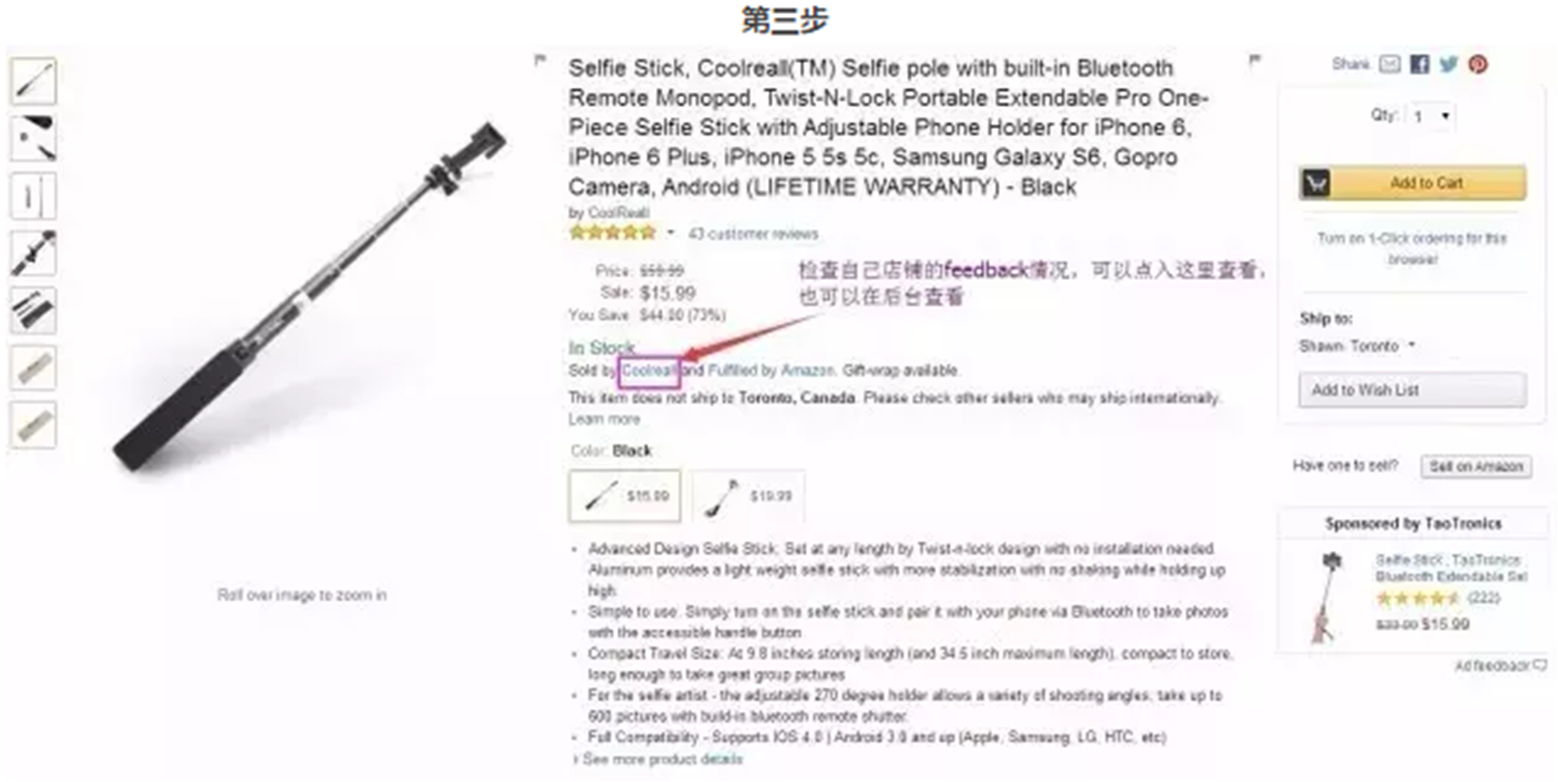Choose the $19.99 color variant swatch

tap(748, 496)
